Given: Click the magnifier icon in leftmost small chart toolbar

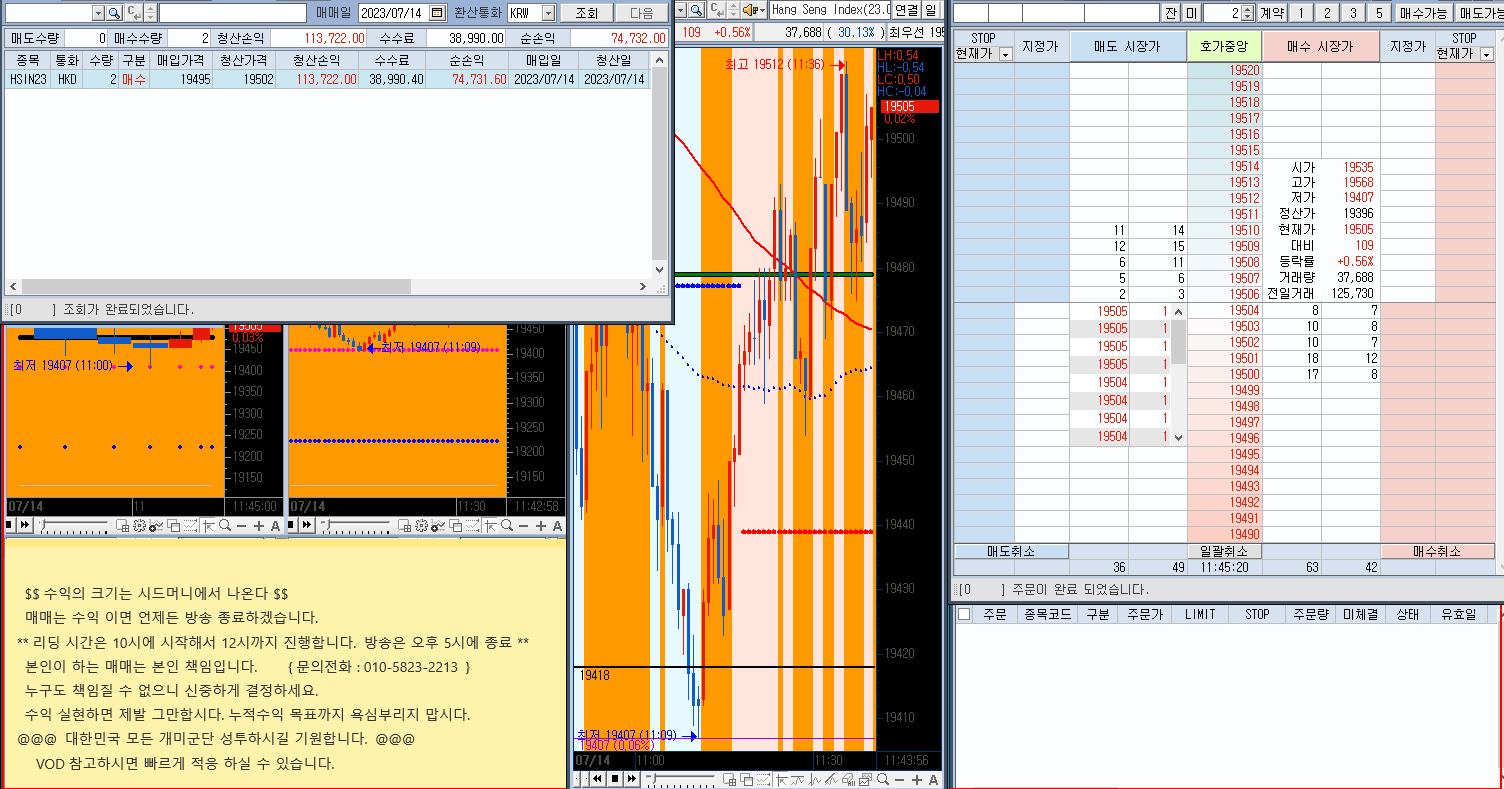Looking at the screenshot, I should point(225,526).
